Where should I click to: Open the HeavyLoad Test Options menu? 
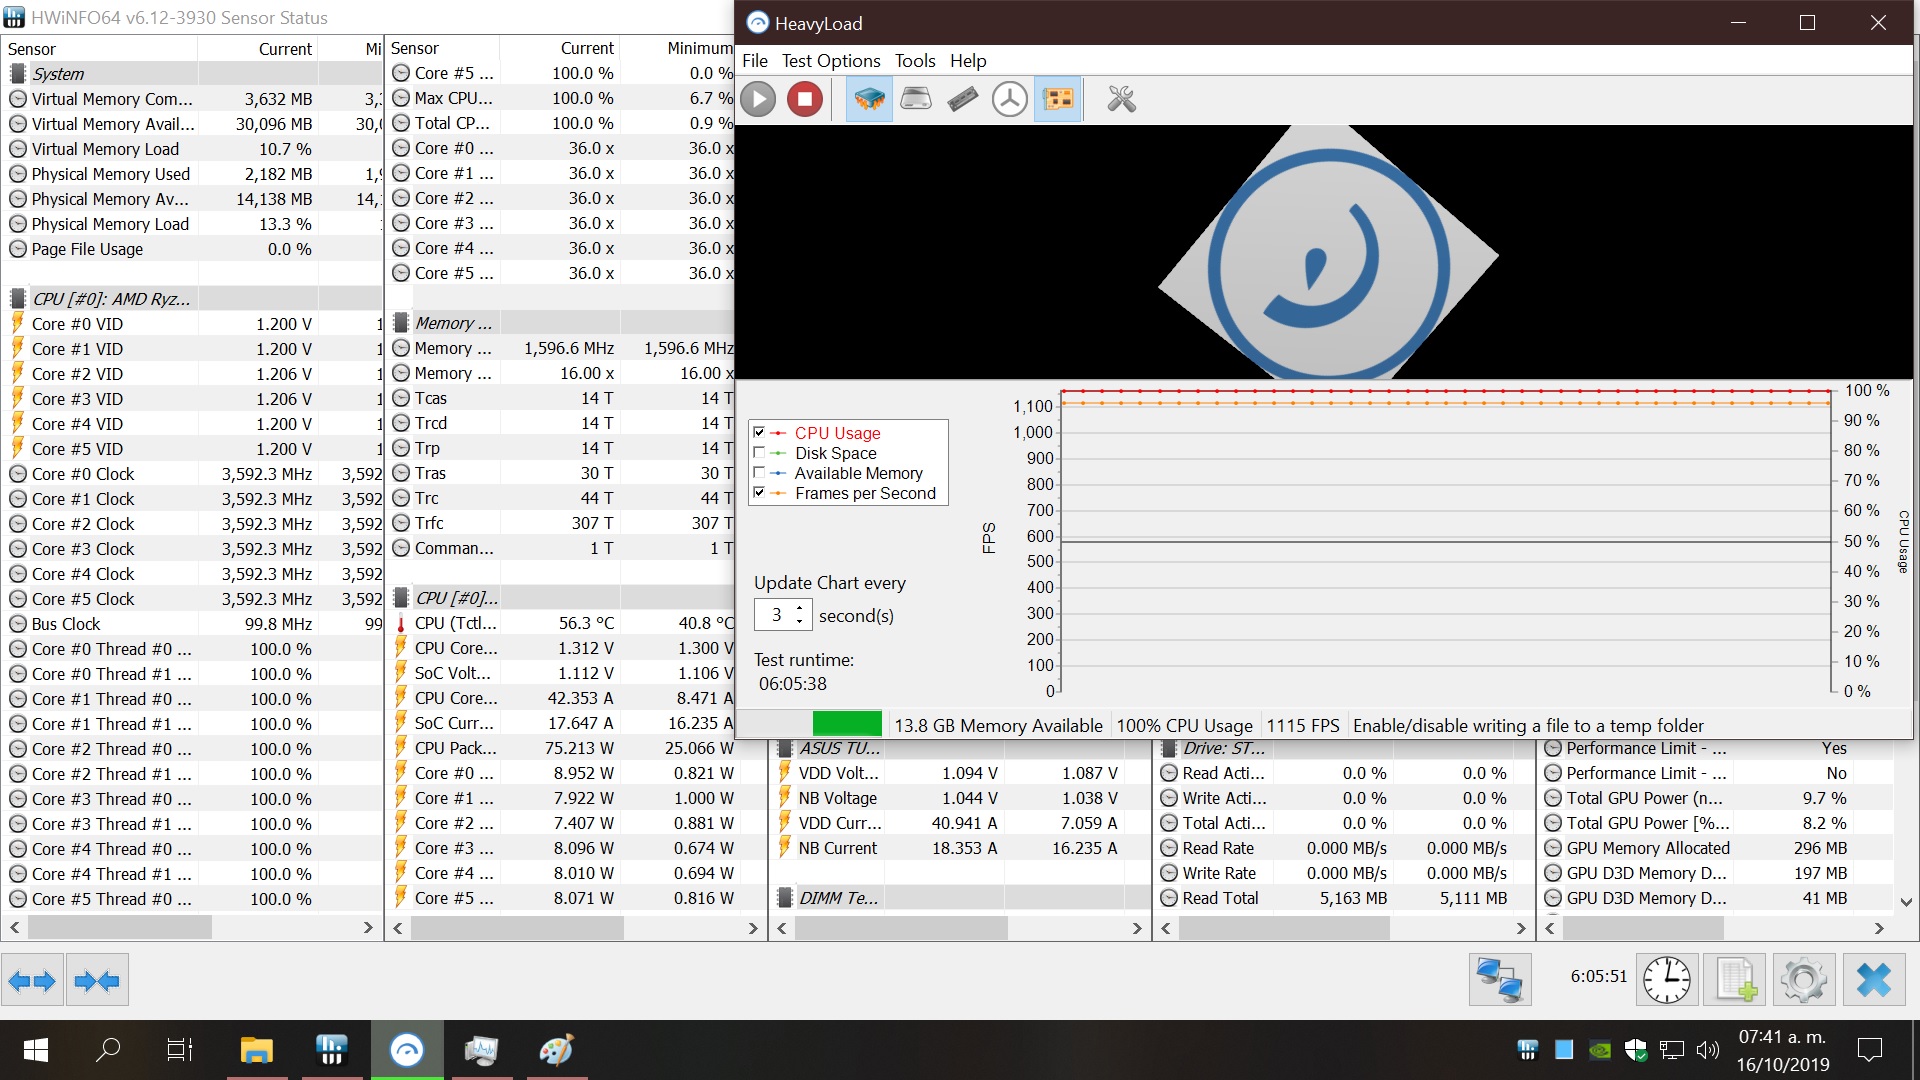click(829, 59)
